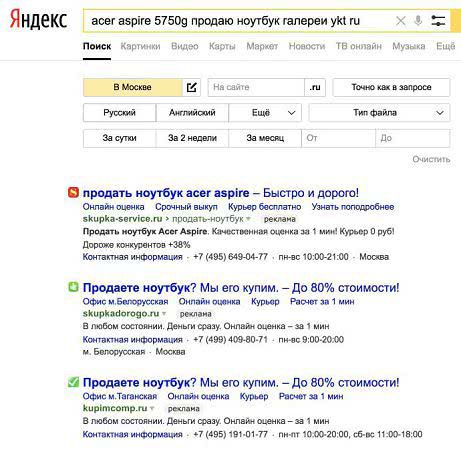Click Курьер sitelink under skupkadorogo.ru ad
Image resolution: width=461 pixels, height=450 pixels.
pos(265,301)
